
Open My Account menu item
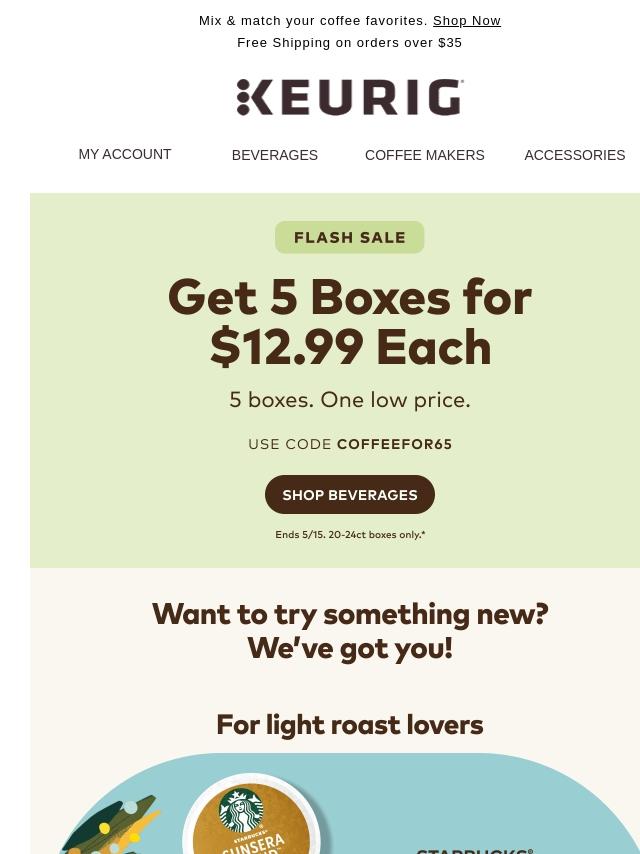click(125, 154)
